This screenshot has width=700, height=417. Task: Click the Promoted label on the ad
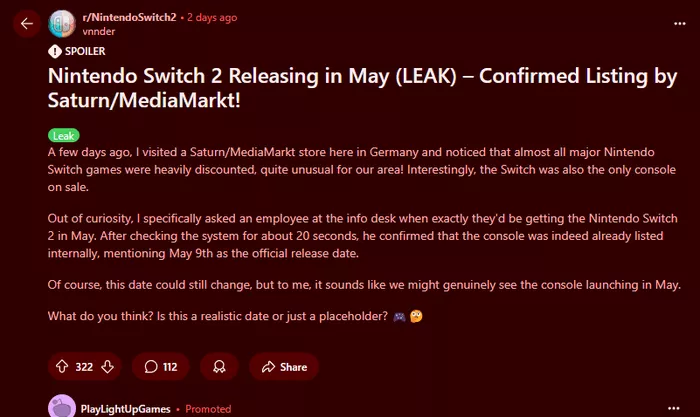208,409
